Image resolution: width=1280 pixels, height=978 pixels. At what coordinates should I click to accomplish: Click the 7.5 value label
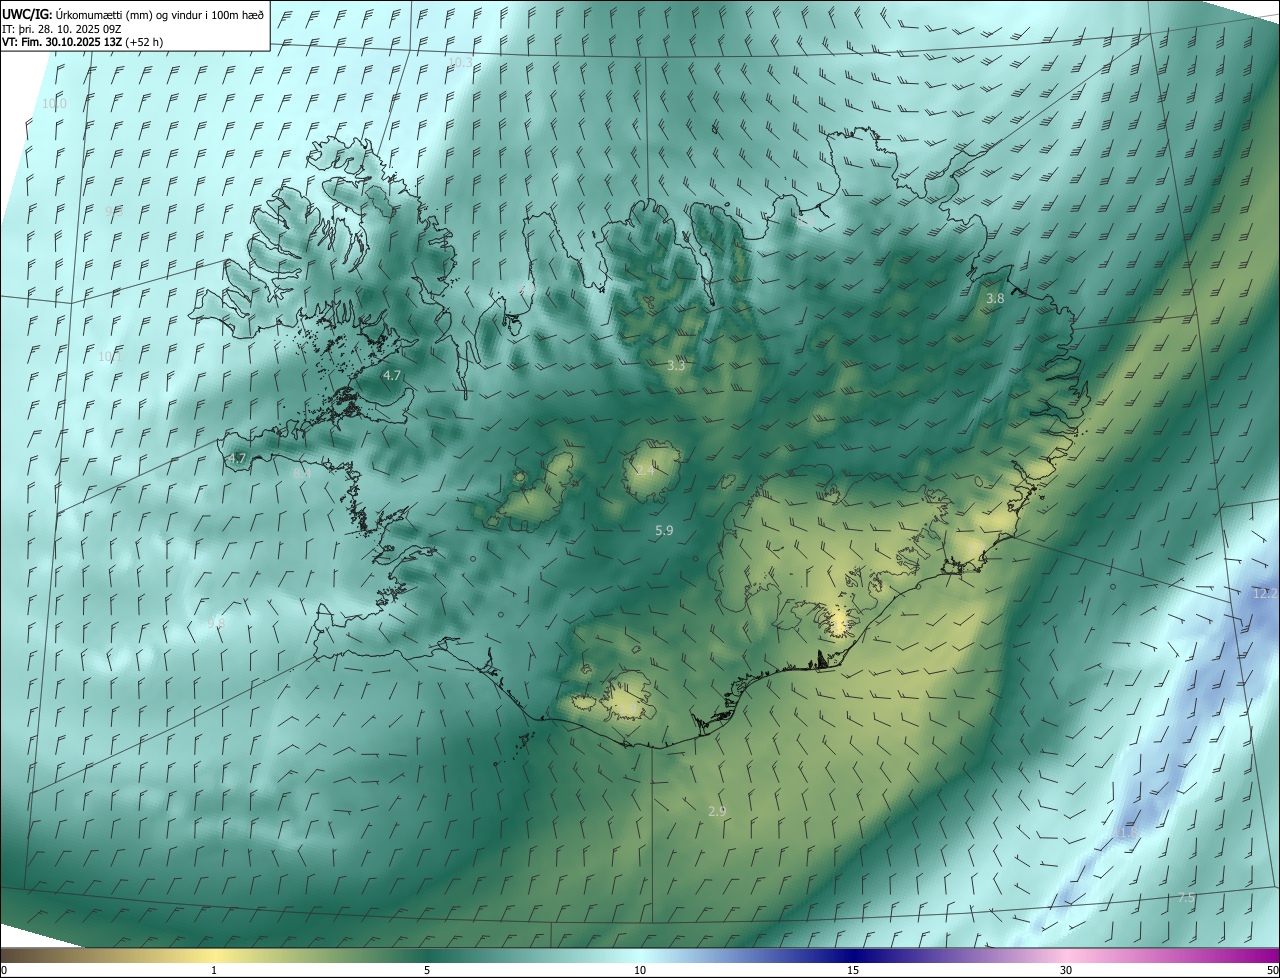[x=1186, y=898]
